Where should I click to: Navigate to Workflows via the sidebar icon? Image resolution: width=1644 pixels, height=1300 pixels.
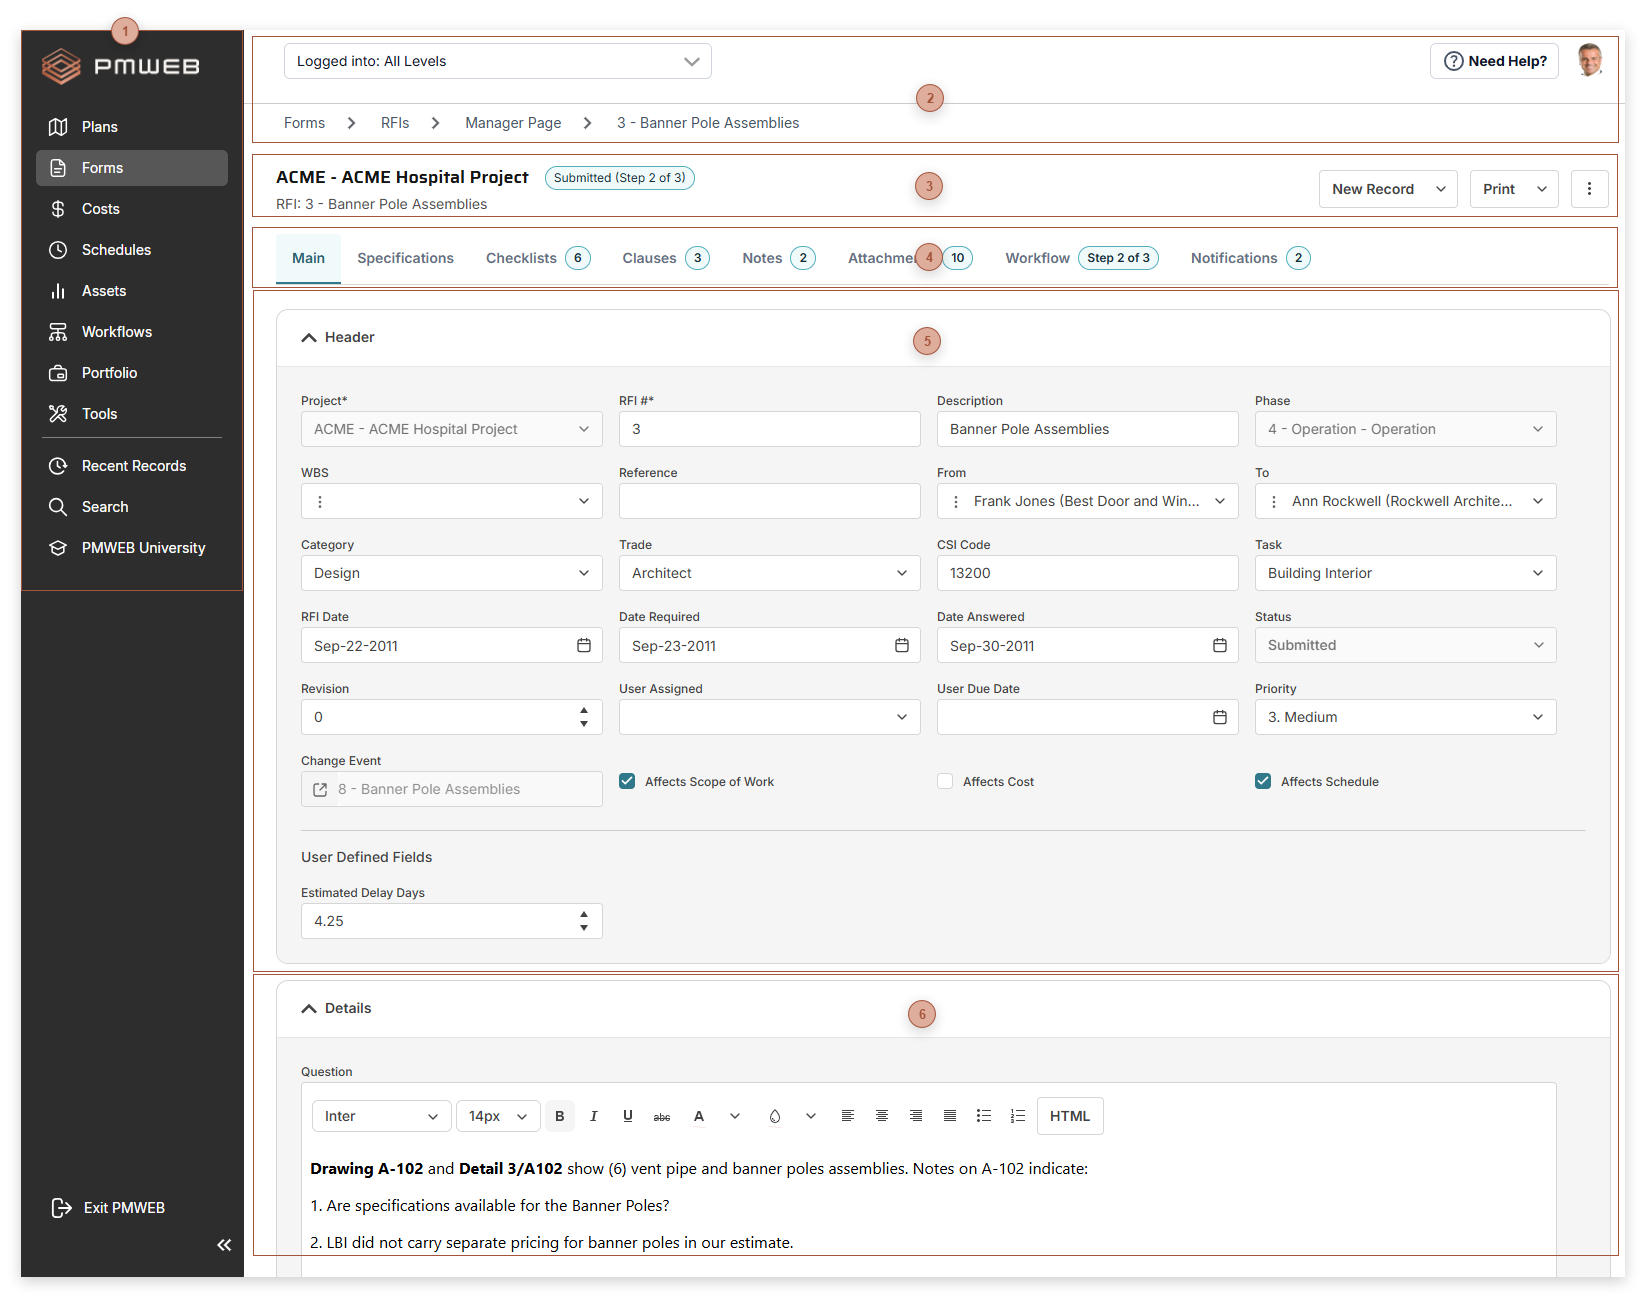point(116,331)
